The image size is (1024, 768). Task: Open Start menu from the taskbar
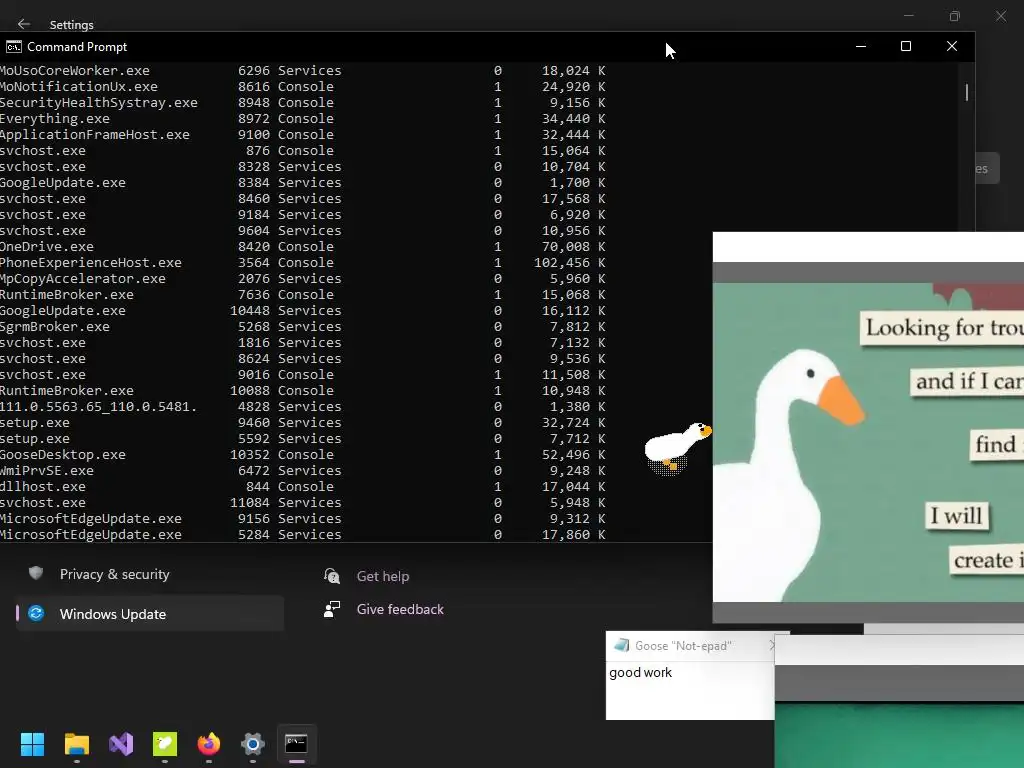(32, 744)
